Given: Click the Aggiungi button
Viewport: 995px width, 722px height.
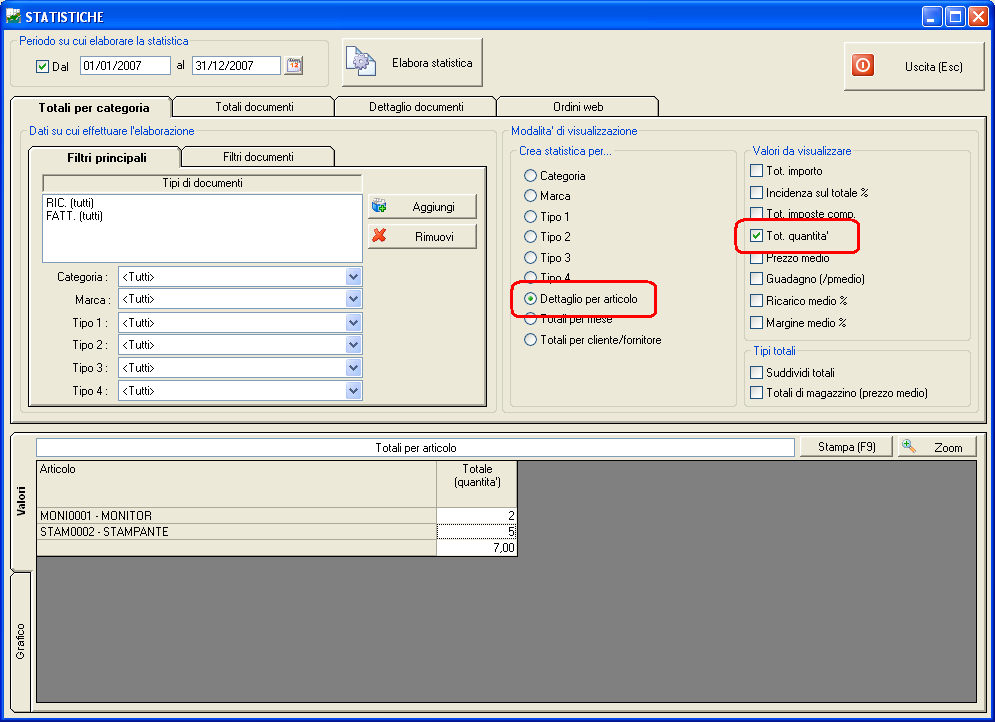Looking at the screenshot, I should [x=422, y=207].
